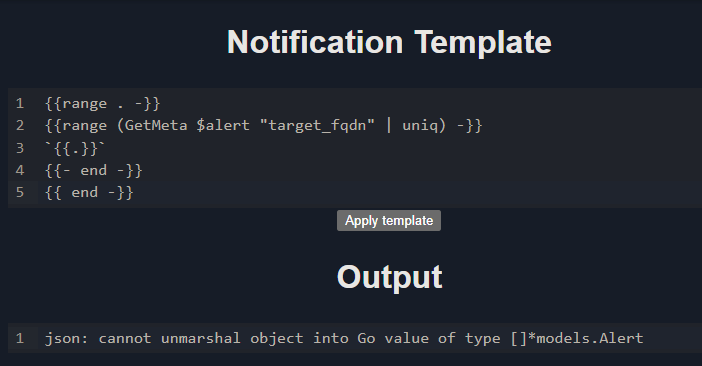Click the json unmarshal error output line
Screen dimensions: 702x366
(344, 338)
